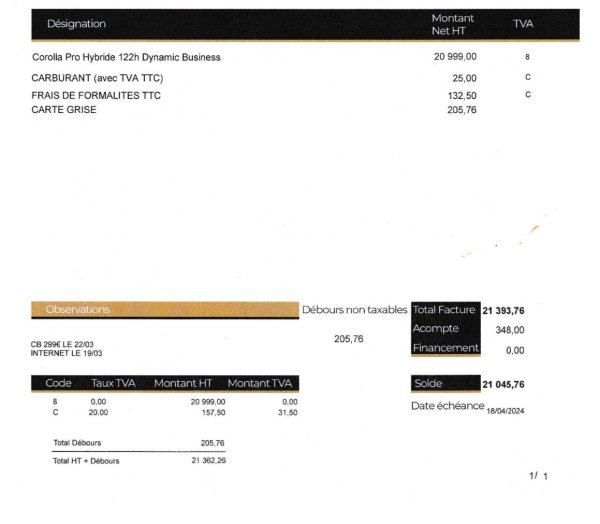
Task: Click the 21 393,76 total amount
Action: [x=503, y=310]
